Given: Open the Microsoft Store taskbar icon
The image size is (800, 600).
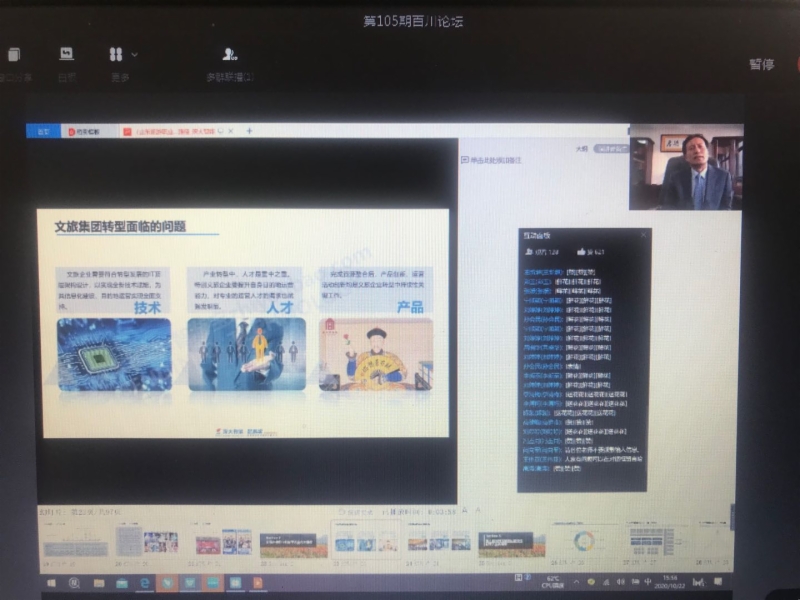Looking at the screenshot, I should 122,583.
